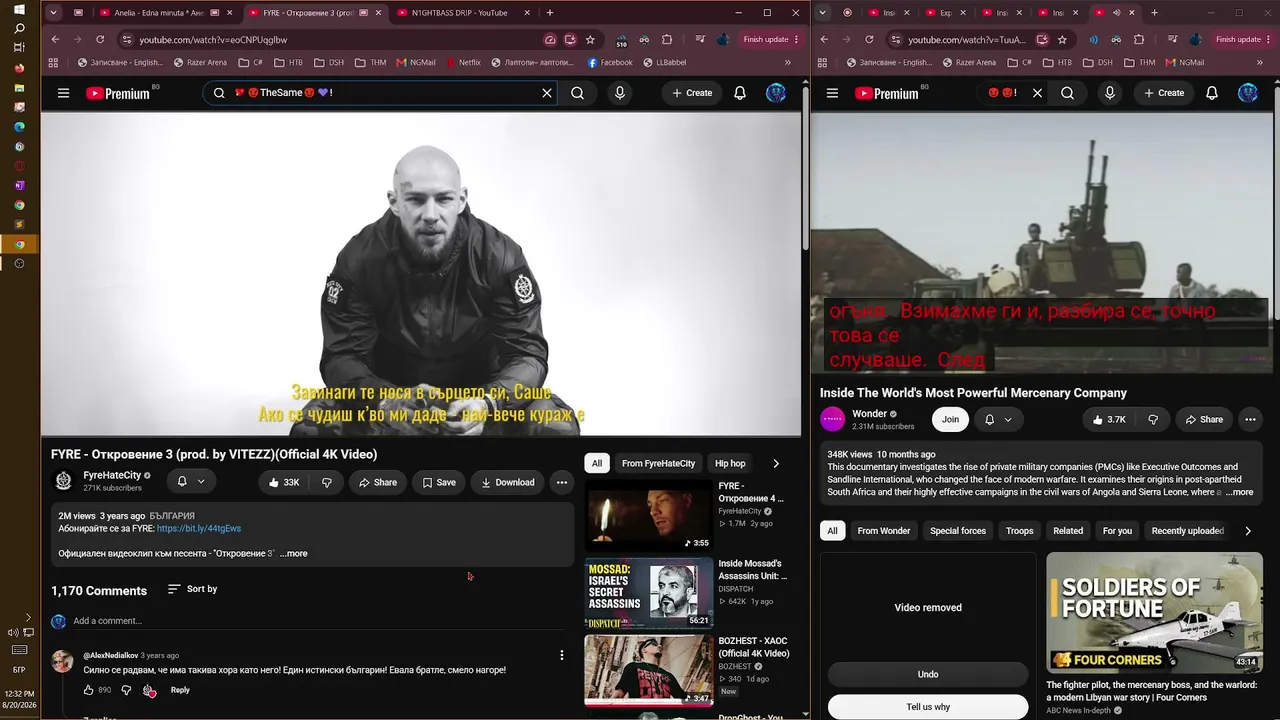Screen dimensions: 1280x720
Task: Click Undo on the removed video card
Action: (928, 674)
